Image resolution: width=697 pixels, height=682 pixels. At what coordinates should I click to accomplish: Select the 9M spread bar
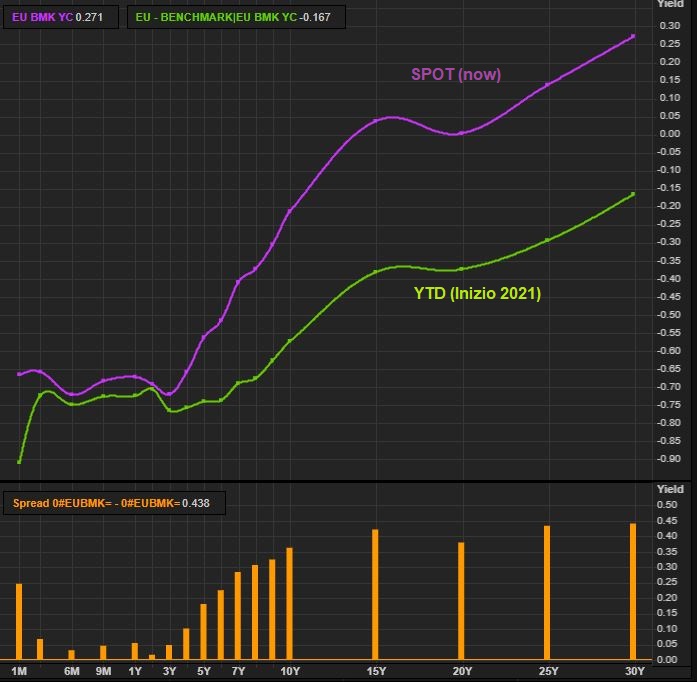click(x=103, y=653)
